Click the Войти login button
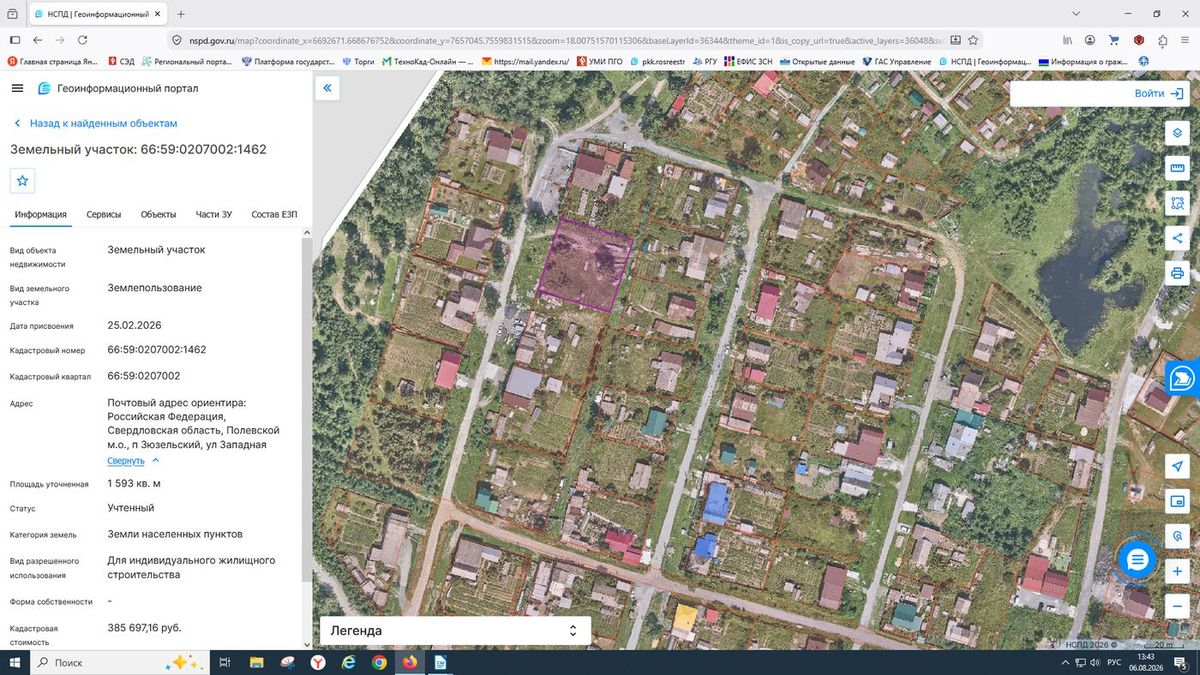1200x675 pixels. click(x=1159, y=93)
